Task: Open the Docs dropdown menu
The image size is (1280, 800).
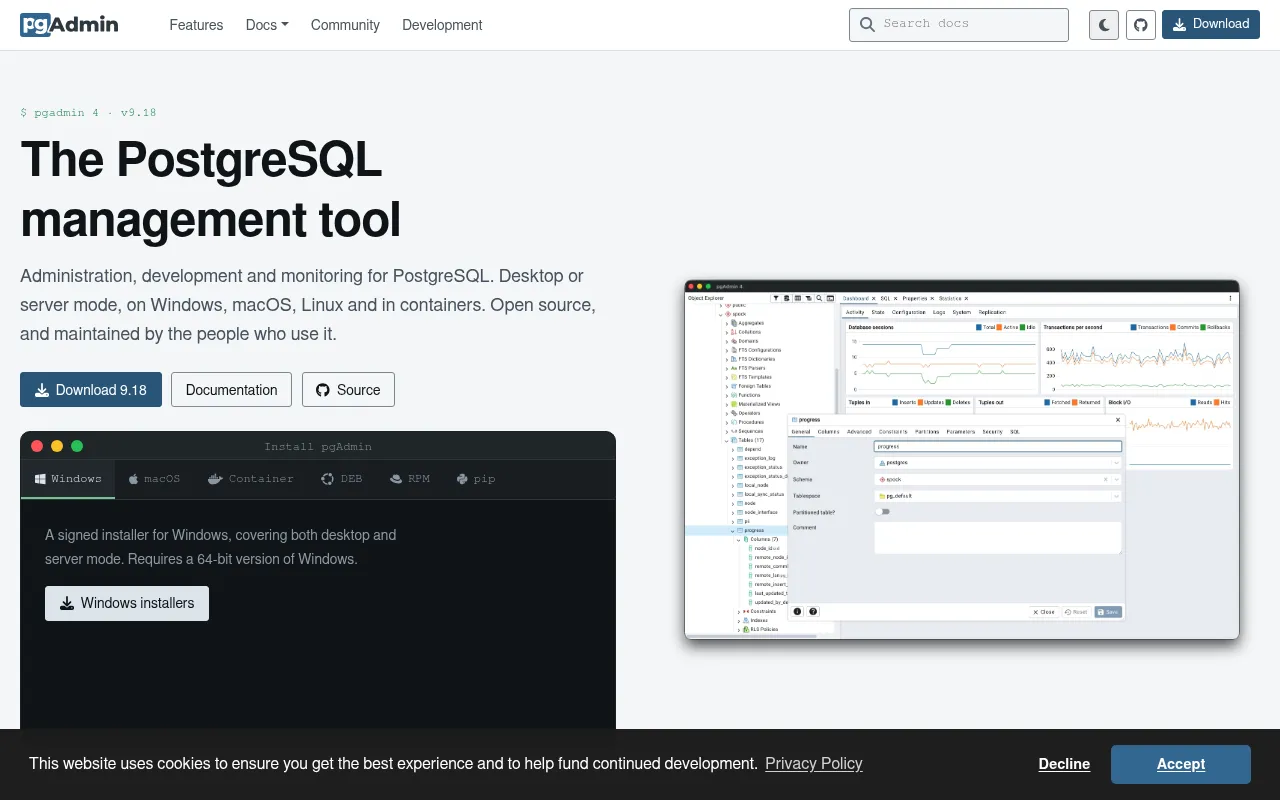Action: [267, 25]
